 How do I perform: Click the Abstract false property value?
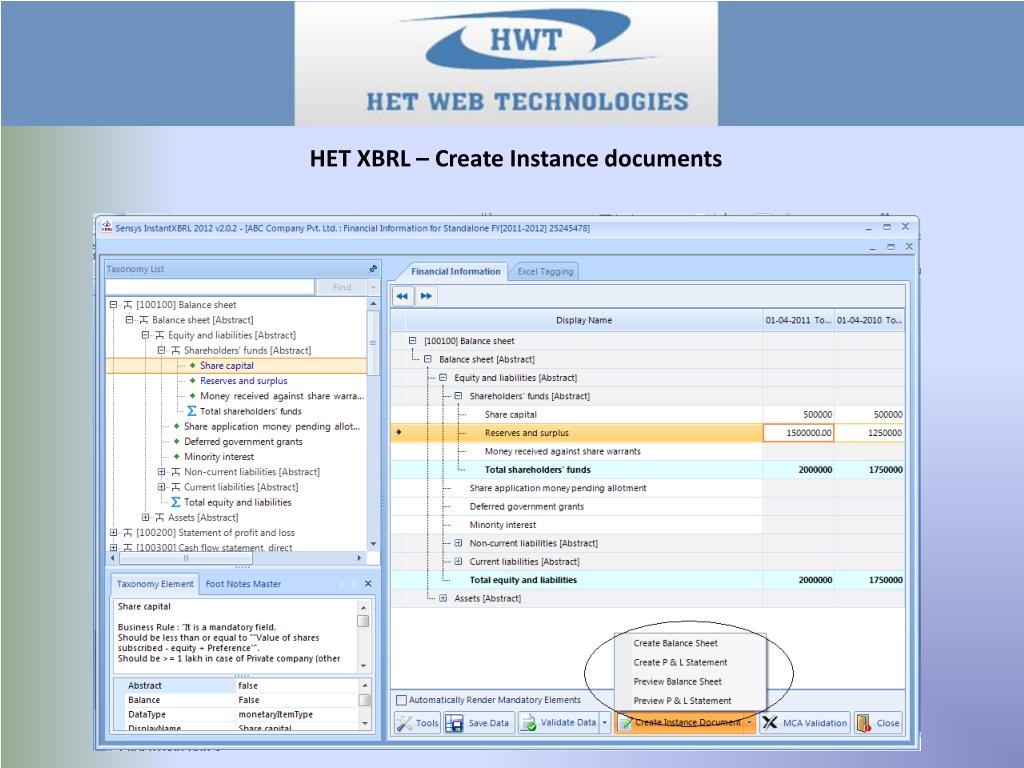[248, 686]
